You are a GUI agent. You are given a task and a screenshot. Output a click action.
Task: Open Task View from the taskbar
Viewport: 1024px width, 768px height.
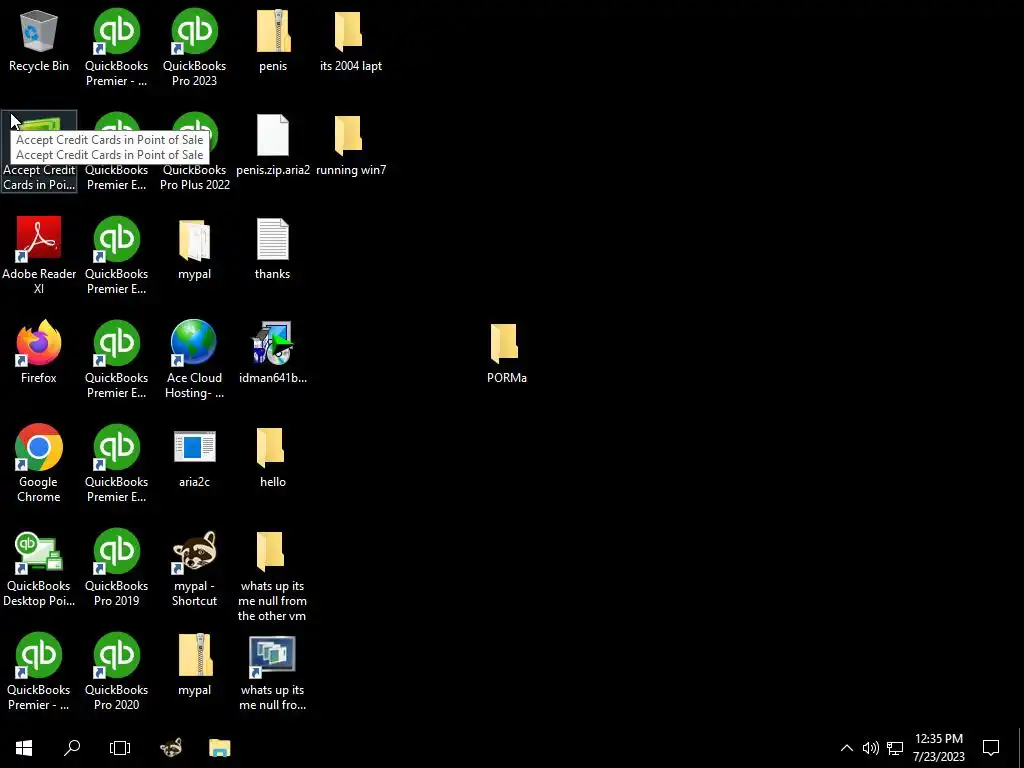(120, 748)
